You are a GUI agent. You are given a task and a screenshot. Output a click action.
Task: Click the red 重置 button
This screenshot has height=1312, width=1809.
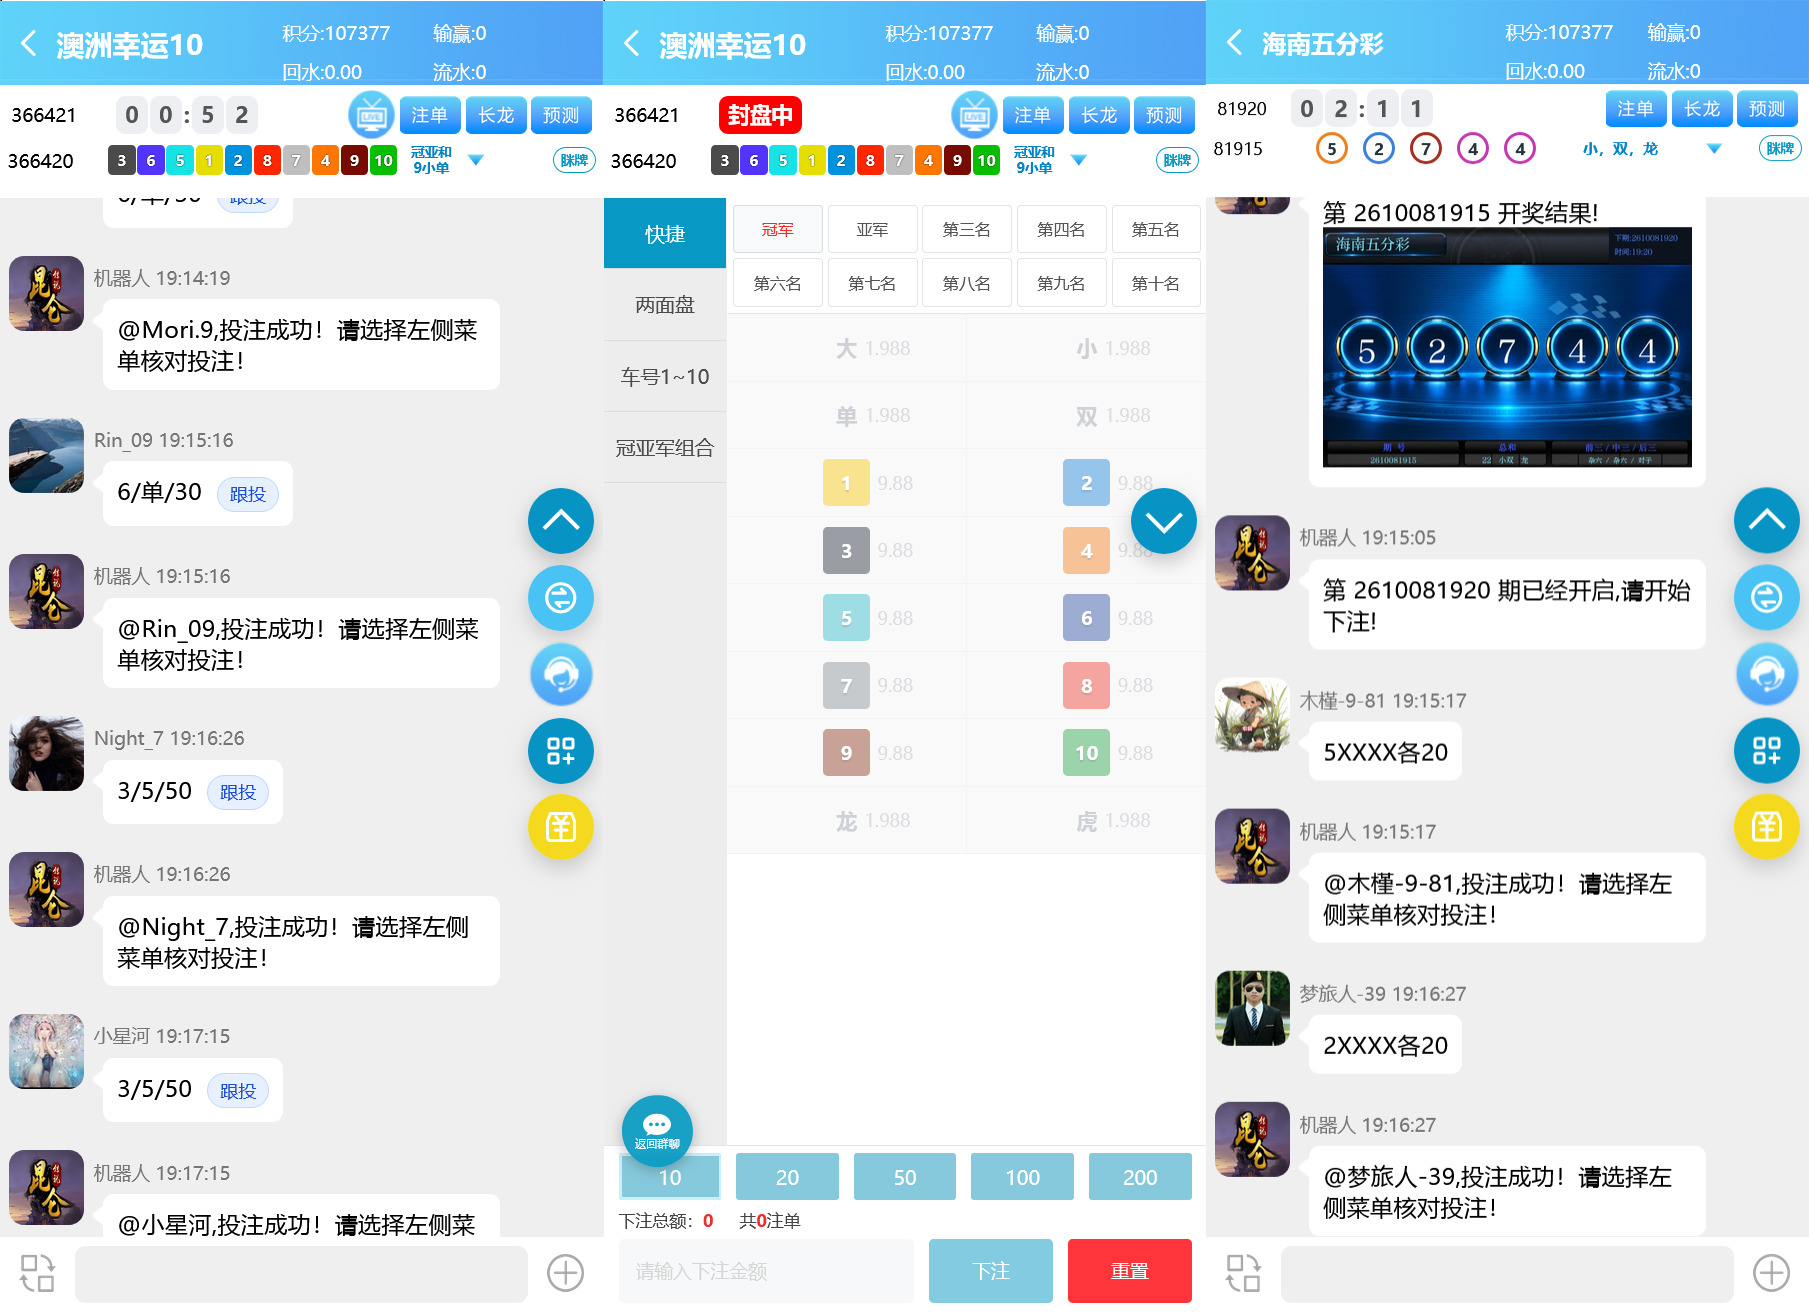pyautogui.click(x=1130, y=1271)
